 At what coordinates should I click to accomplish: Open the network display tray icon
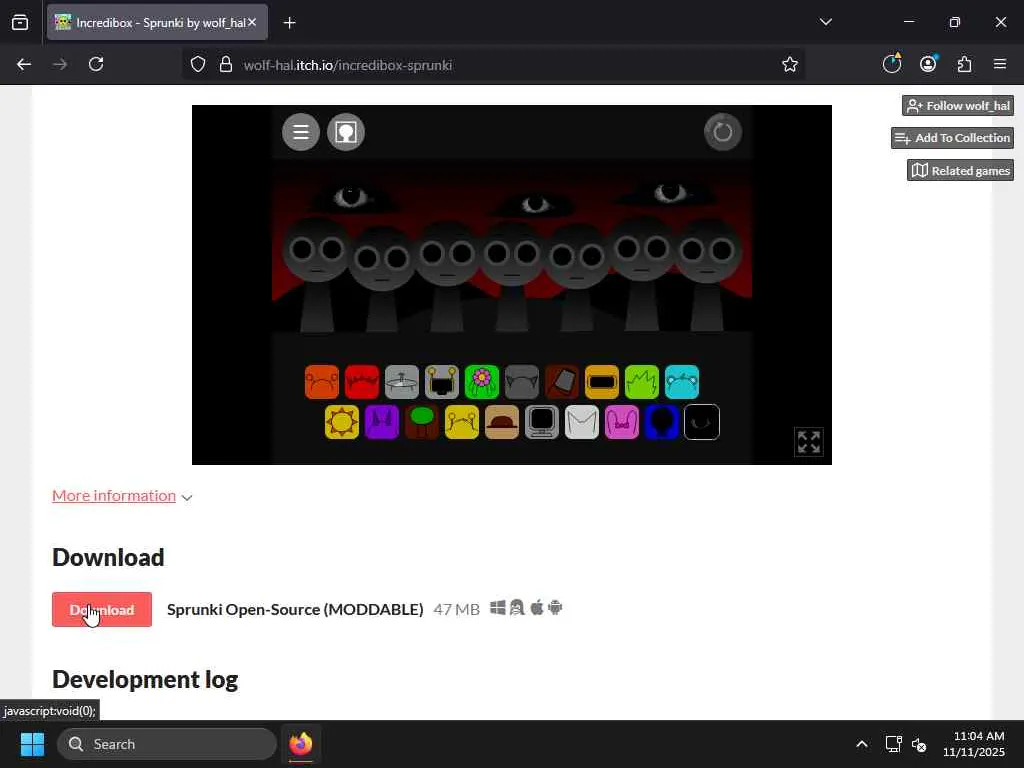click(893, 744)
